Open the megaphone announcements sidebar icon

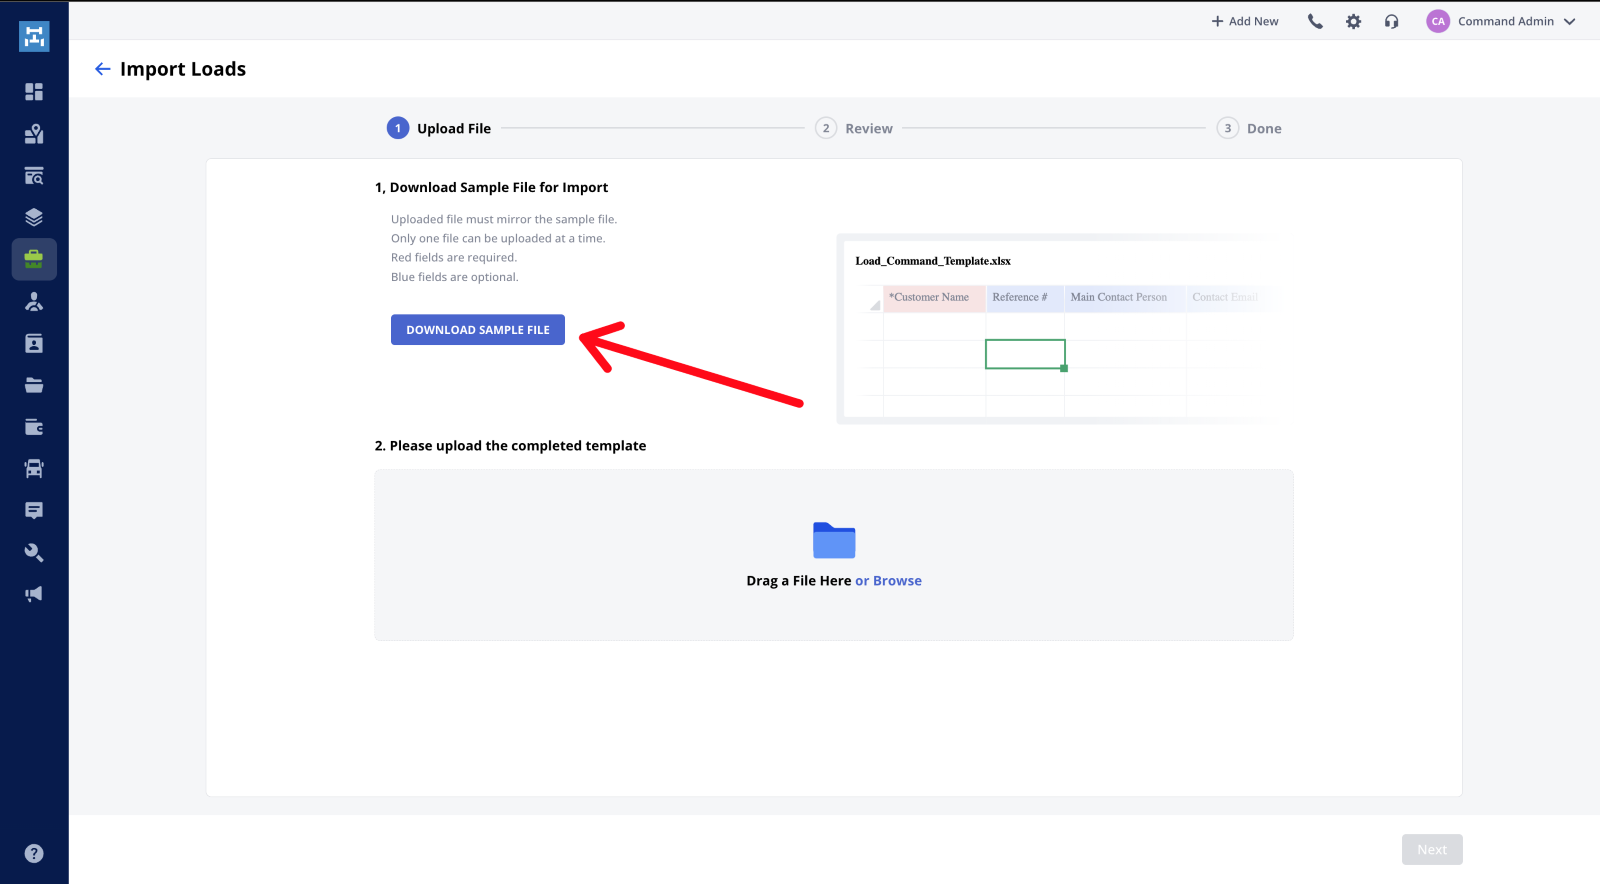pos(34,594)
